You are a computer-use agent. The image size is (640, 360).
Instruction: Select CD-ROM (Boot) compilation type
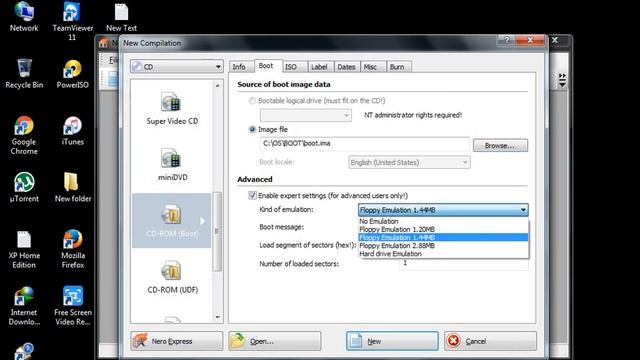coord(171,221)
